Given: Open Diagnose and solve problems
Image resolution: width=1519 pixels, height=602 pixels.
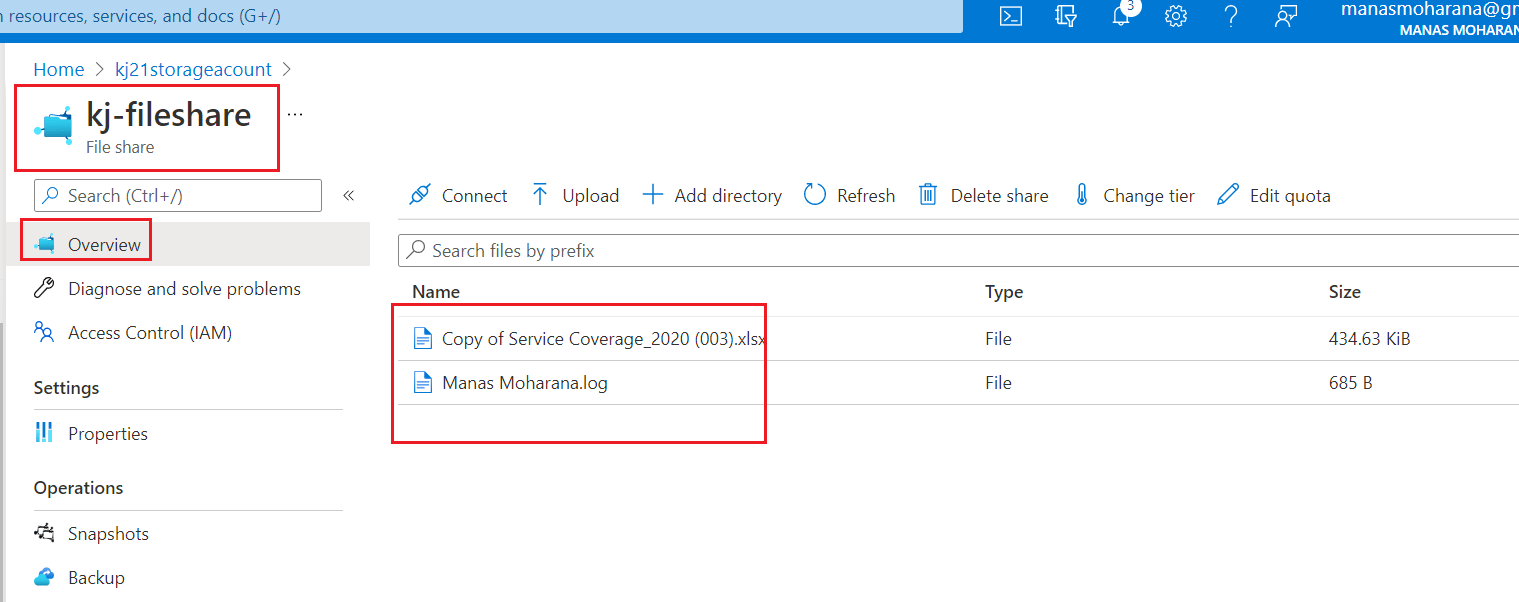Looking at the screenshot, I should pos(185,289).
